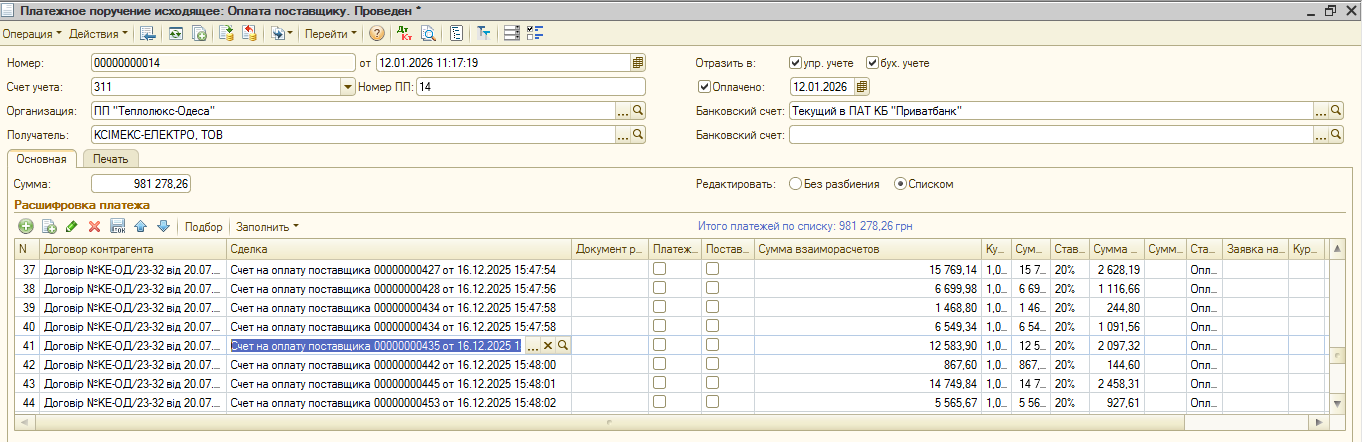Click the Подбор button
The image size is (1363, 442).
point(203,227)
